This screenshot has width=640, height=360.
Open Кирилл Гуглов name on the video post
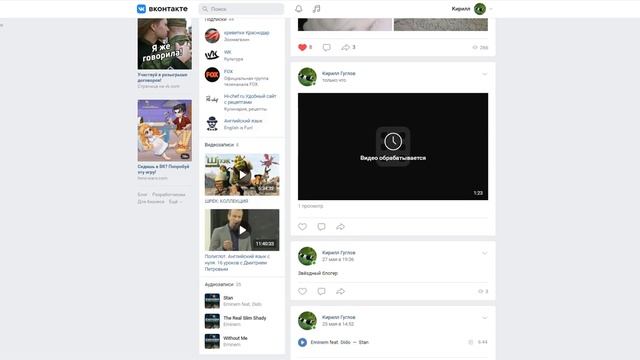click(338, 73)
